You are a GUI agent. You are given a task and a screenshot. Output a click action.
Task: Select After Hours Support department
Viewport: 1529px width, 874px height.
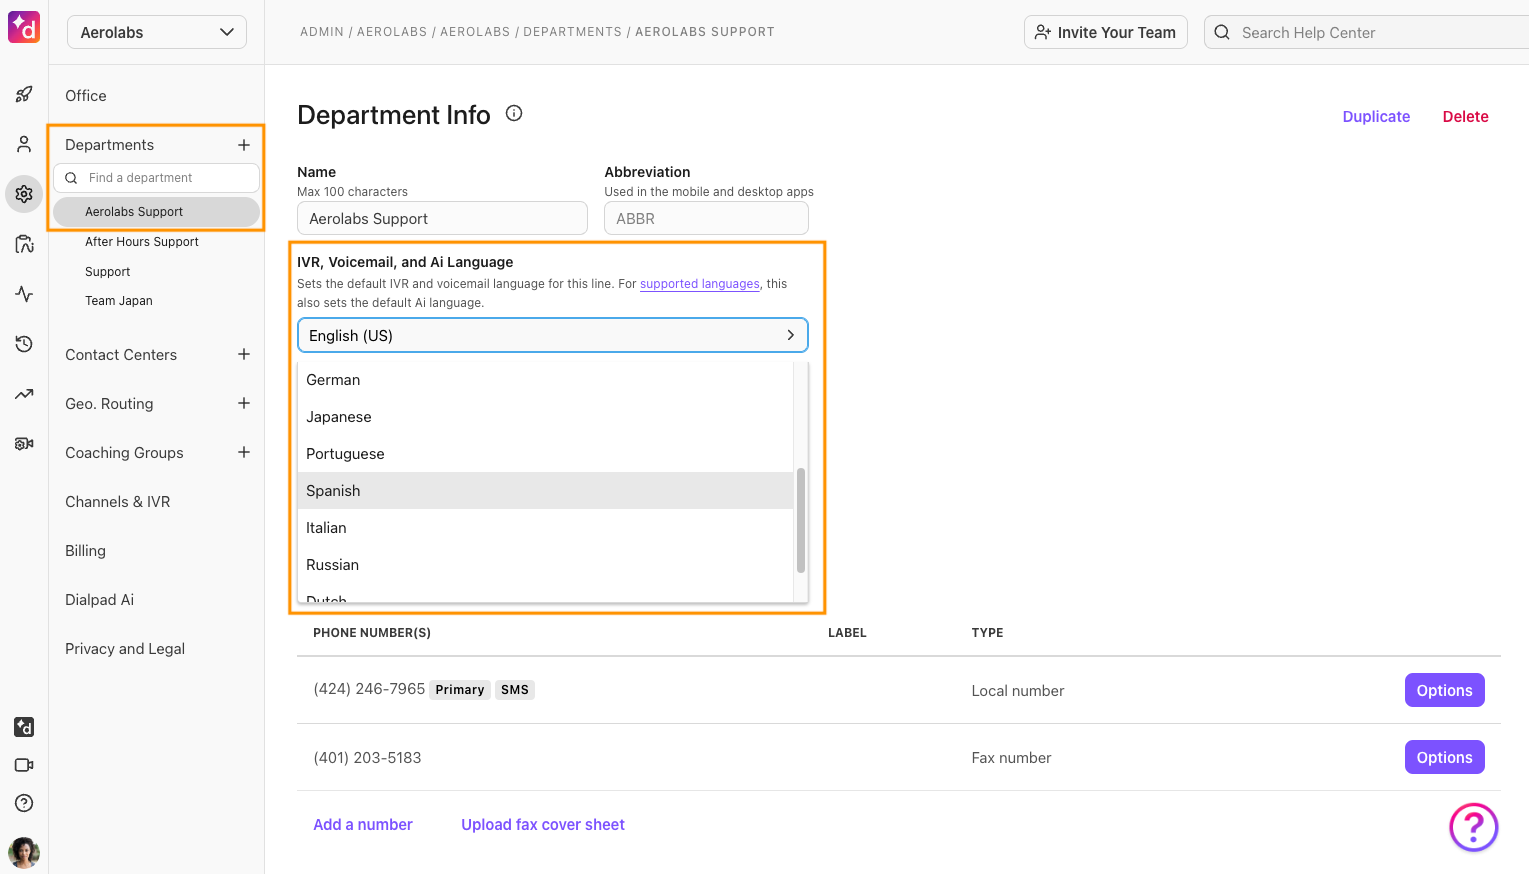(x=142, y=242)
